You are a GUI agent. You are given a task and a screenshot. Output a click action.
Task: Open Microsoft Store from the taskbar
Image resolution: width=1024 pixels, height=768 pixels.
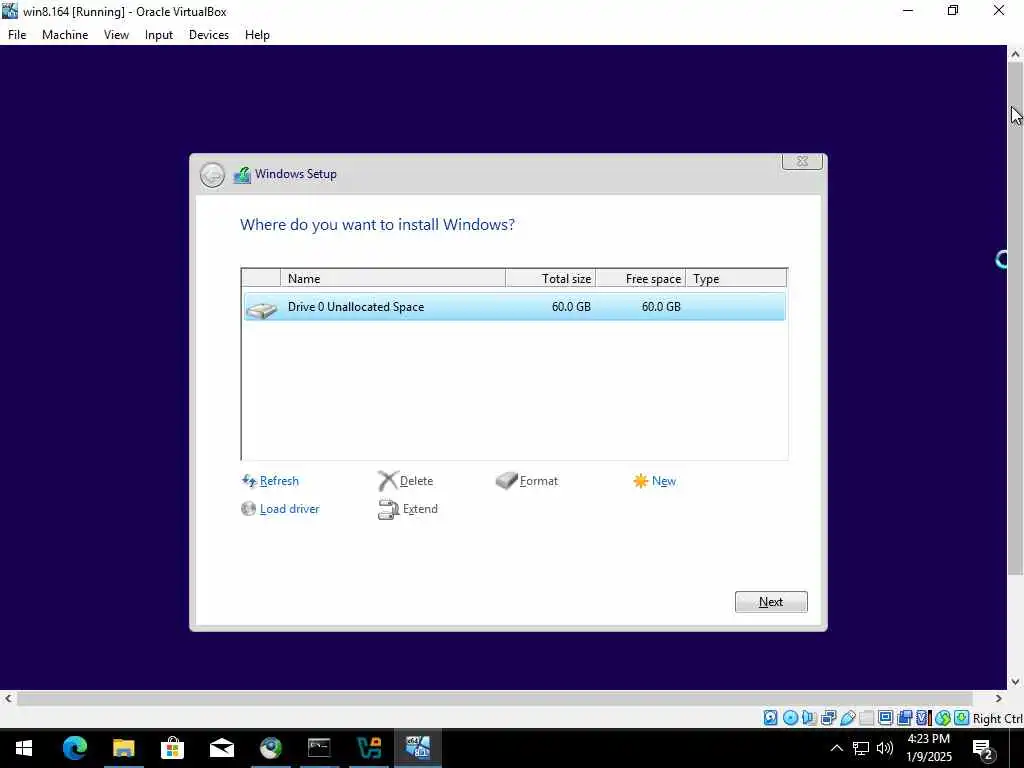pos(172,748)
